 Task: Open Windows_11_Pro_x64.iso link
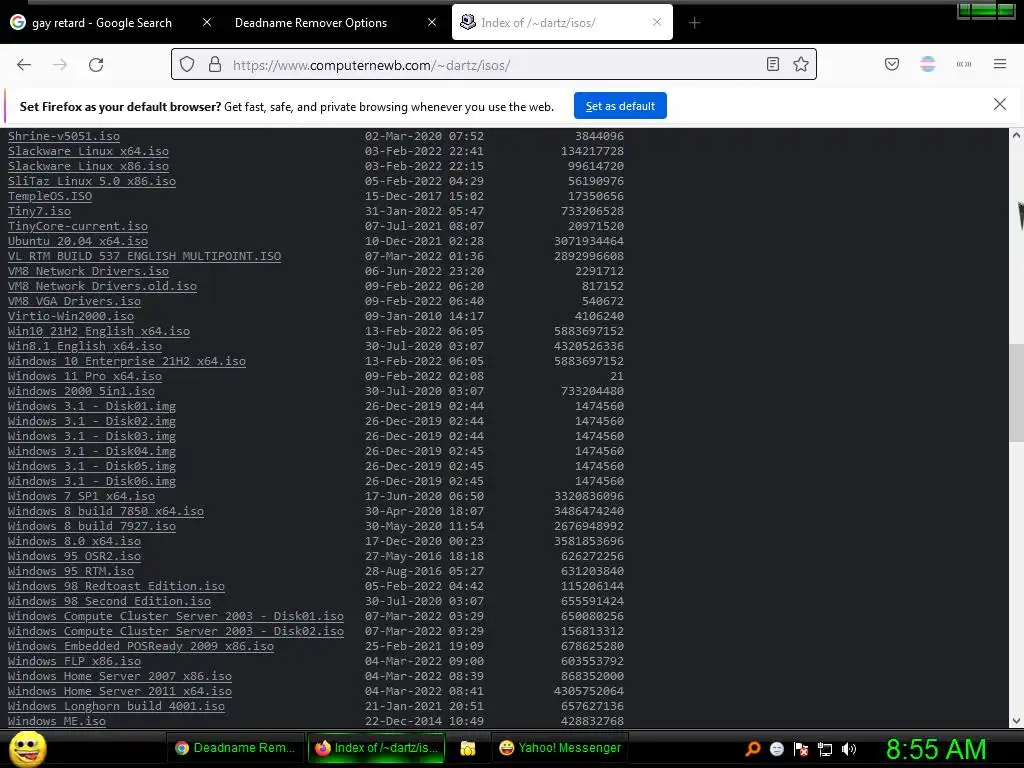[x=85, y=376]
